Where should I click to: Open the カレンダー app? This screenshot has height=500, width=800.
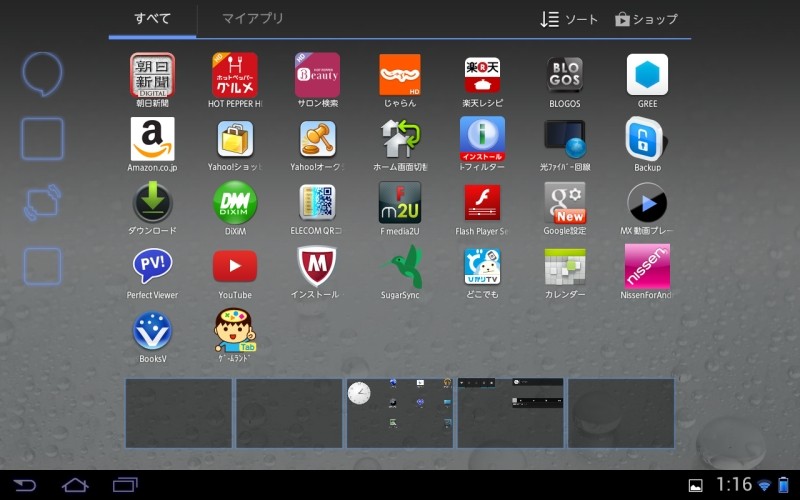point(565,266)
